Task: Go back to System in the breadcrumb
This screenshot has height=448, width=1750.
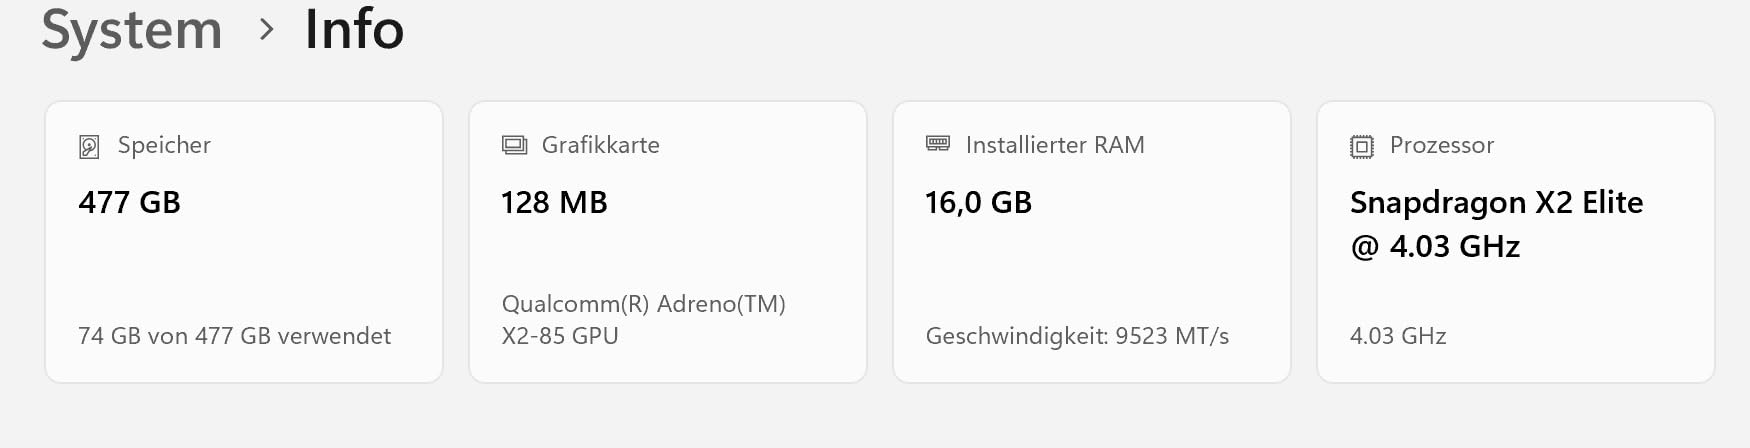Action: (x=132, y=29)
